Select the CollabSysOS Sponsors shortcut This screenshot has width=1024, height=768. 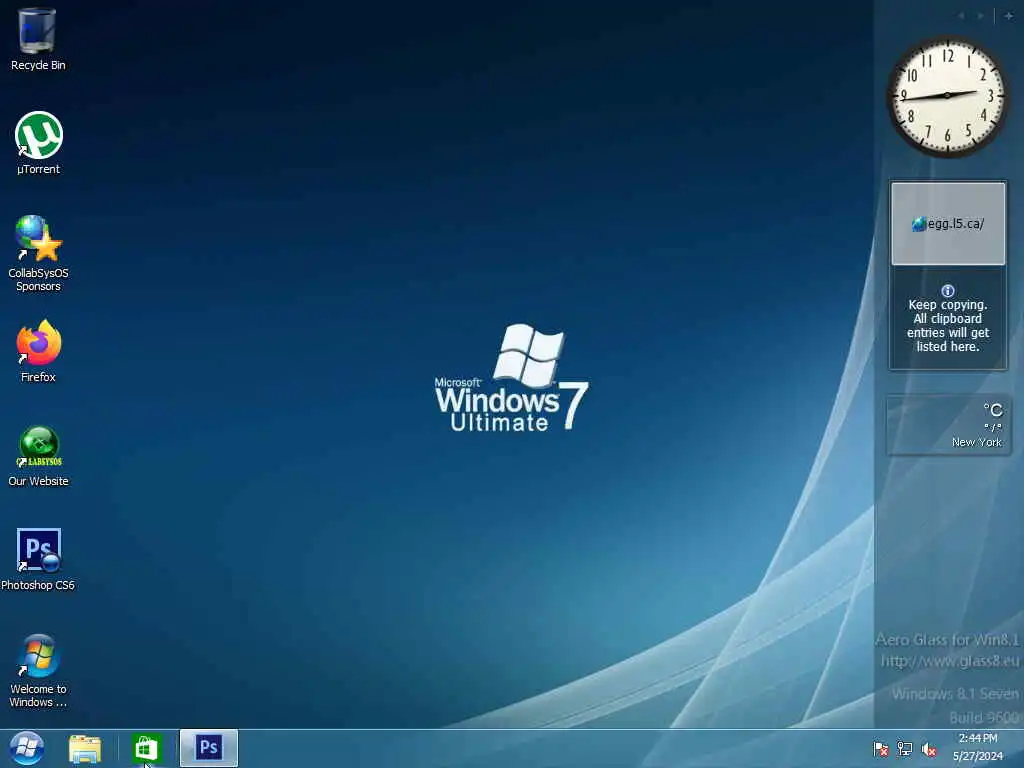pyautogui.click(x=39, y=253)
